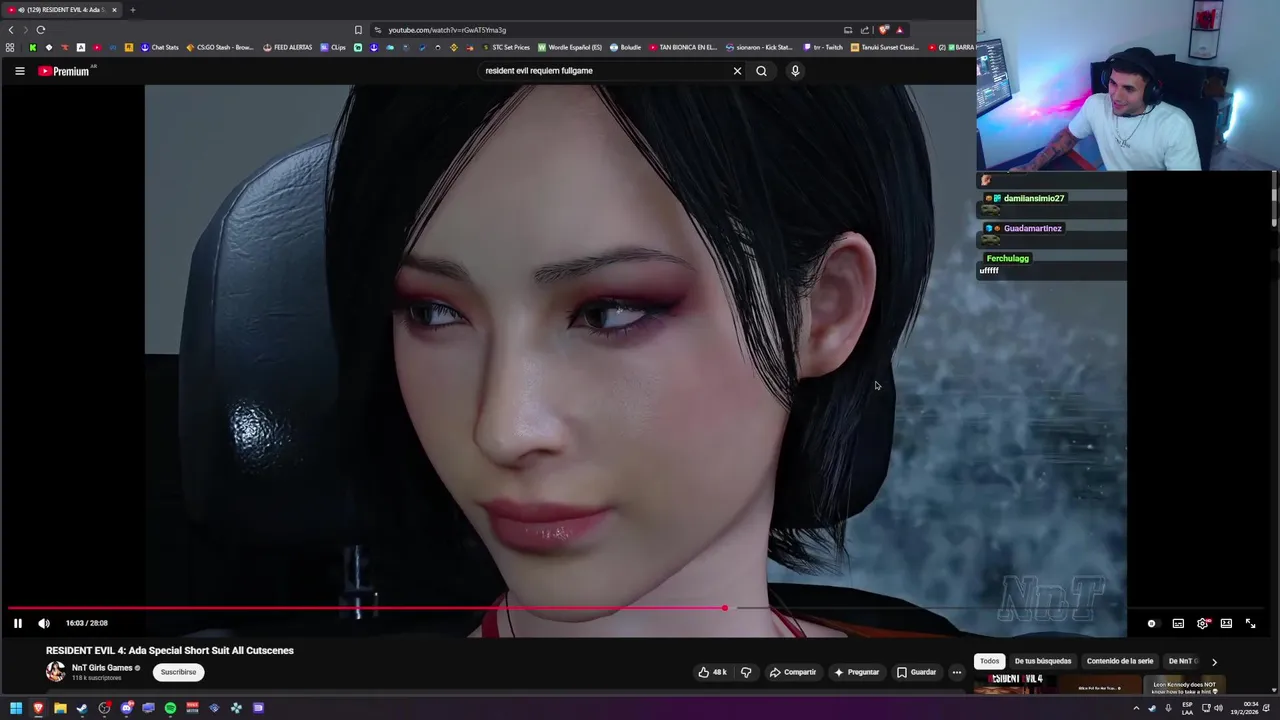This screenshot has width=1280, height=720.
Task: Select the De tus búsquedas chip
Action: (x=1043, y=661)
